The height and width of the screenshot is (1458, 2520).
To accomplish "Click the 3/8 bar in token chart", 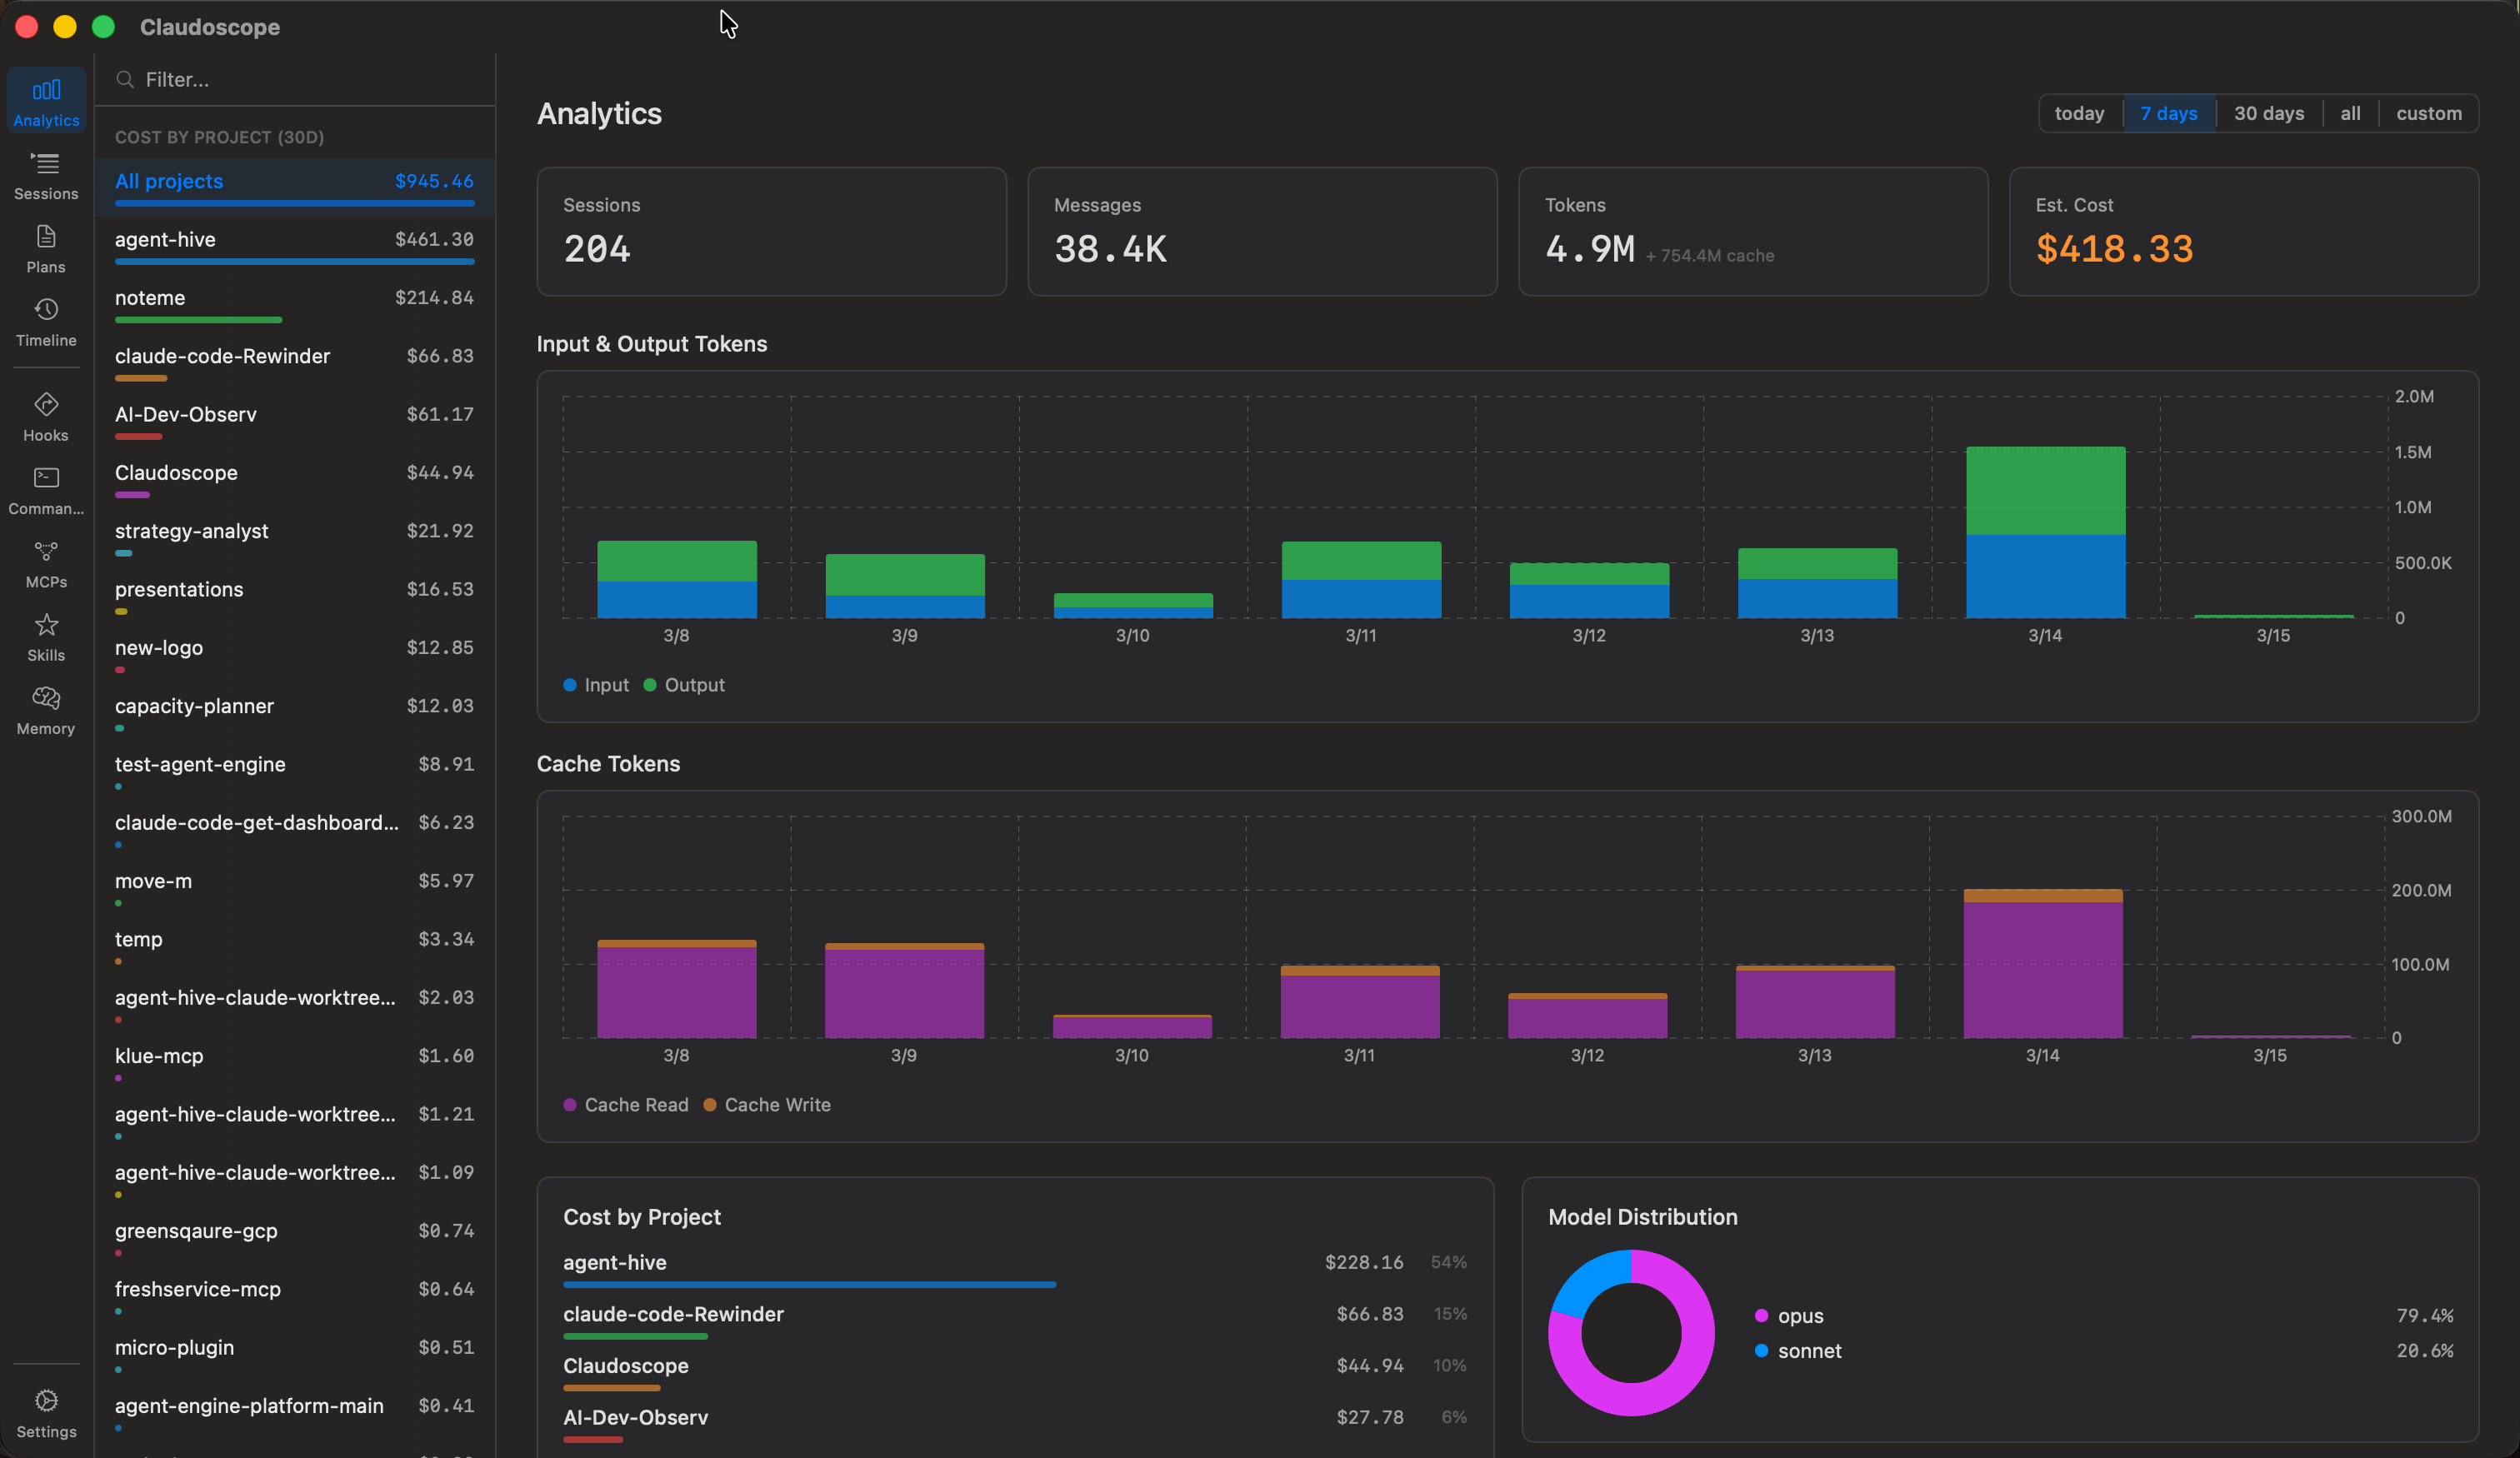I will click(x=677, y=580).
